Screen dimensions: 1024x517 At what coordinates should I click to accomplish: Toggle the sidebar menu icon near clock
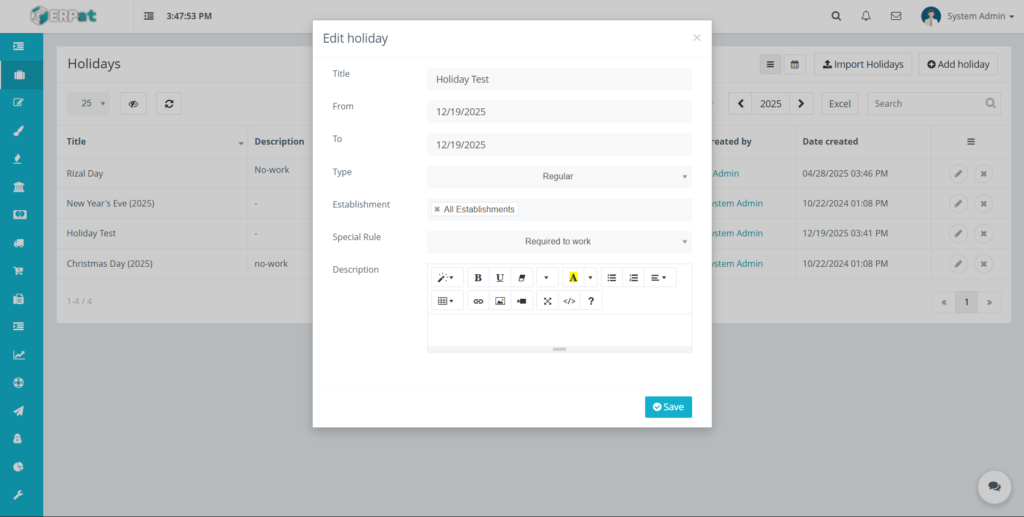tap(149, 16)
